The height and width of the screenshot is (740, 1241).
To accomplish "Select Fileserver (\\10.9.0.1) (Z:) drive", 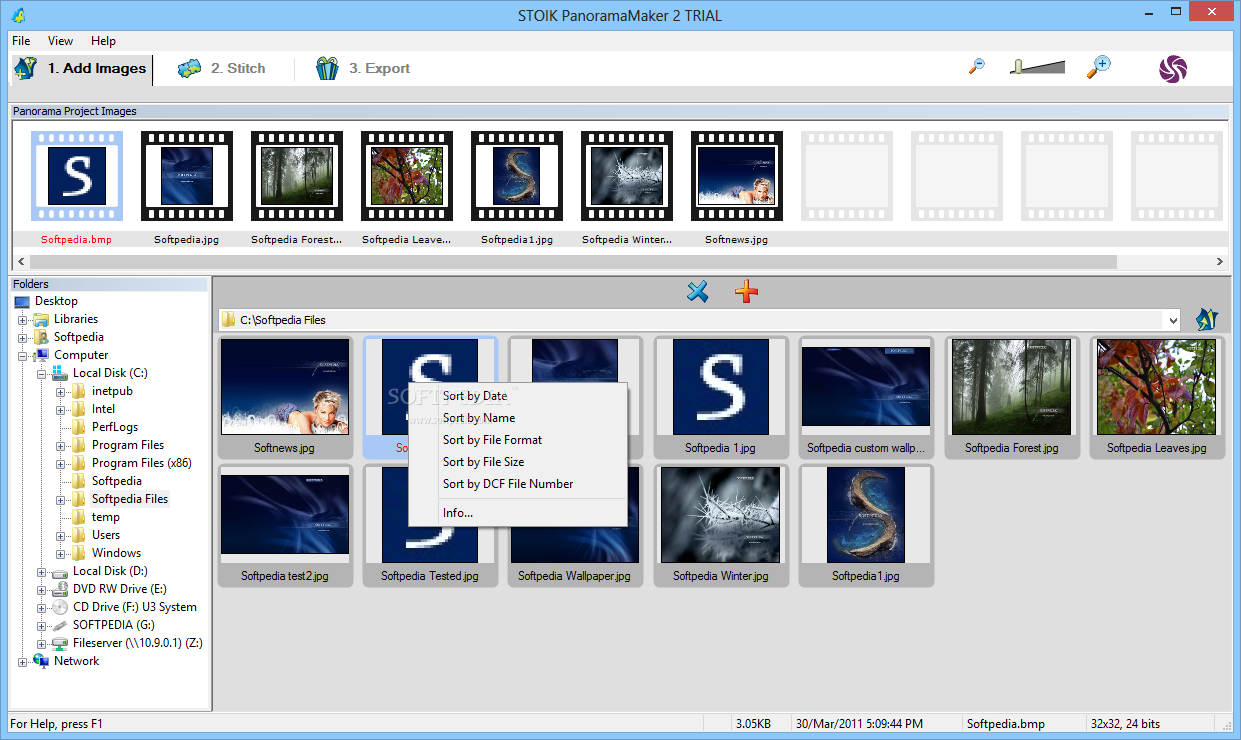I will [x=138, y=643].
